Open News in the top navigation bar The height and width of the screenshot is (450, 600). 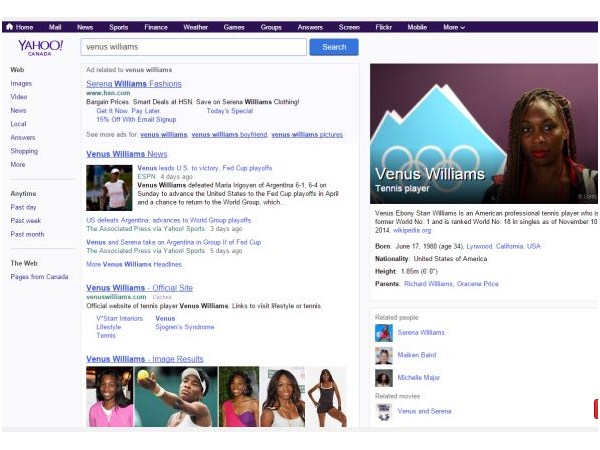(x=85, y=27)
